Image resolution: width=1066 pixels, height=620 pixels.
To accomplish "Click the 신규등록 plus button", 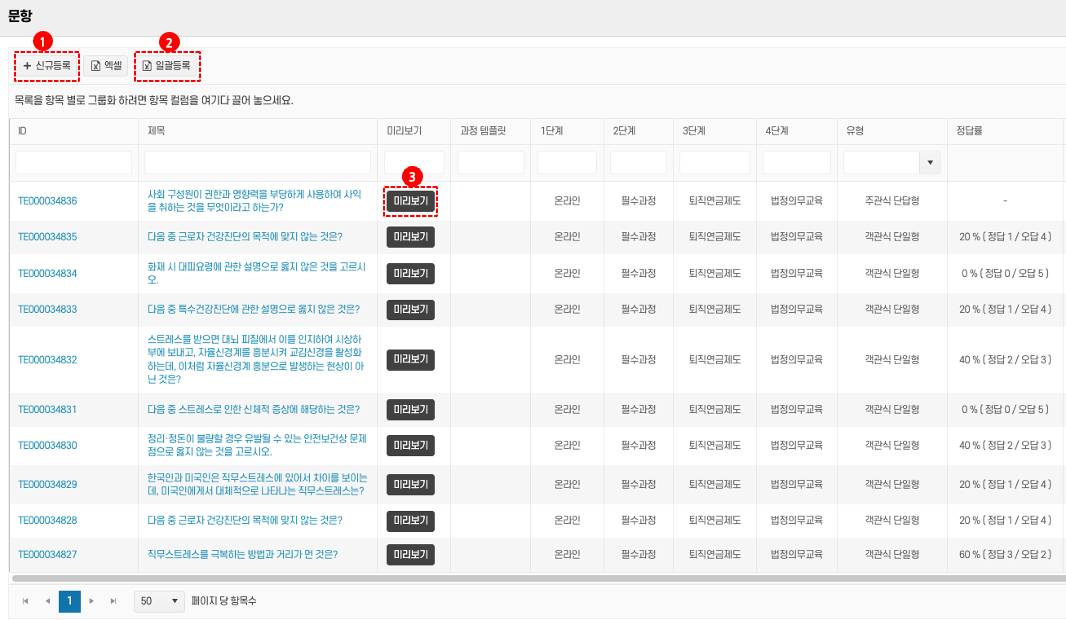I will click(x=46, y=66).
